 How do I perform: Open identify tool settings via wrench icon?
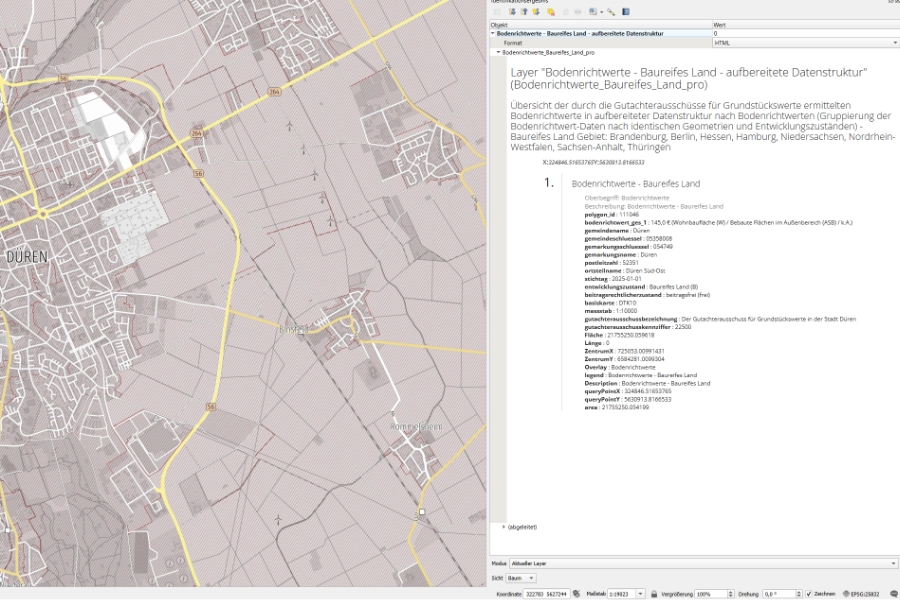[x=611, y=13]
